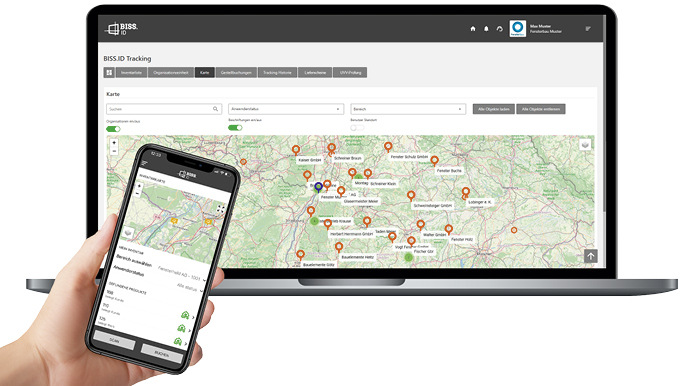The image size is (696, 386).
Task: Toggle Beschriftungen ein/aus switch
Action: (x=235, y=128)
